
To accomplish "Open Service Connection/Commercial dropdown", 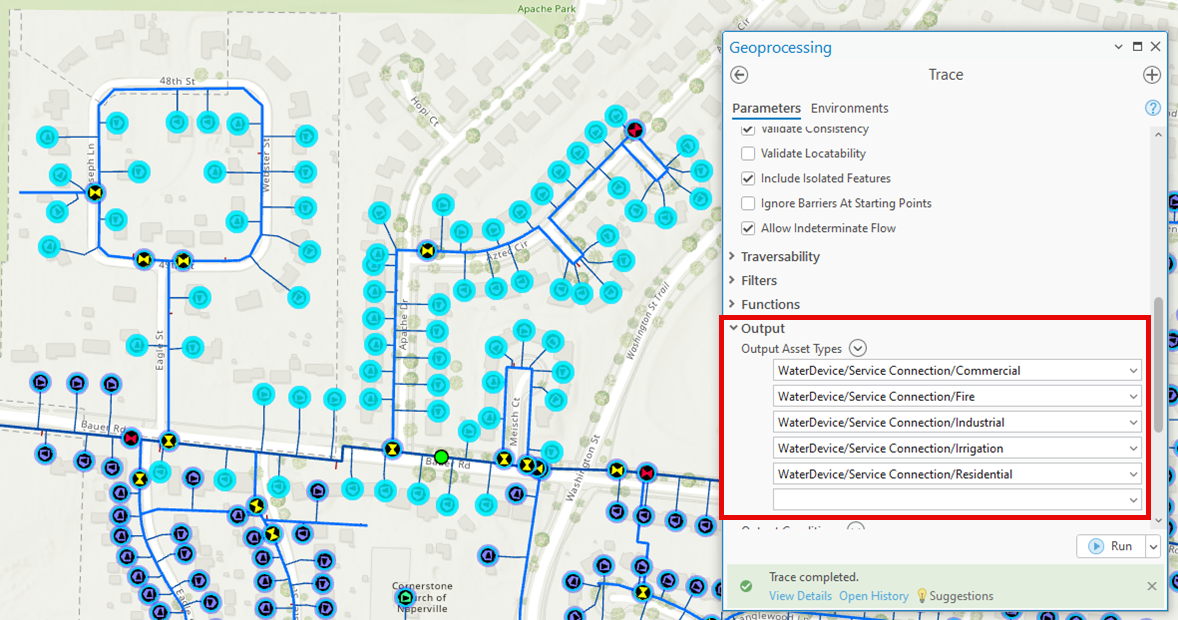I will 1133,370.
